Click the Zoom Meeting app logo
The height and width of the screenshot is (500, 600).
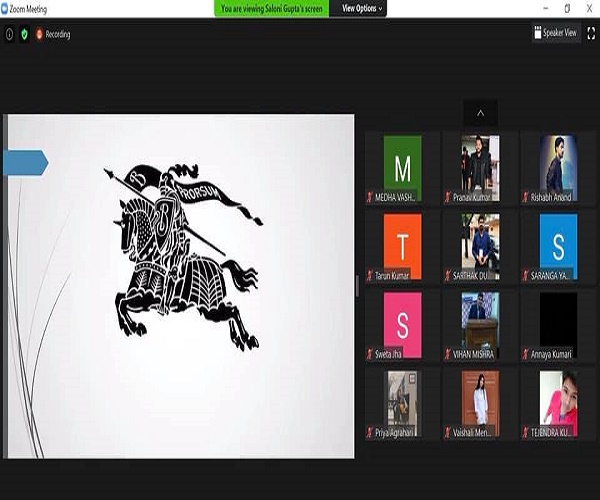7,7
